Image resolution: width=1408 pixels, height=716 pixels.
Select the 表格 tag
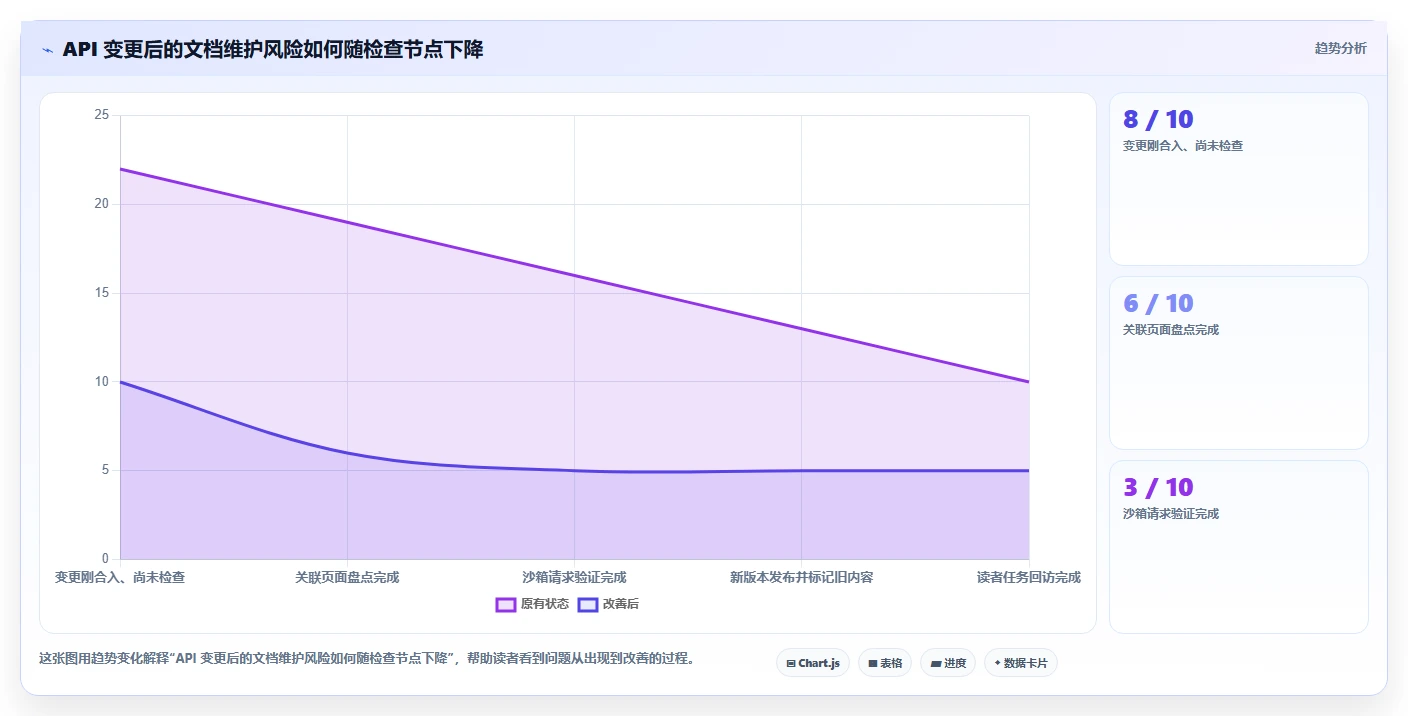coord(885,663)
